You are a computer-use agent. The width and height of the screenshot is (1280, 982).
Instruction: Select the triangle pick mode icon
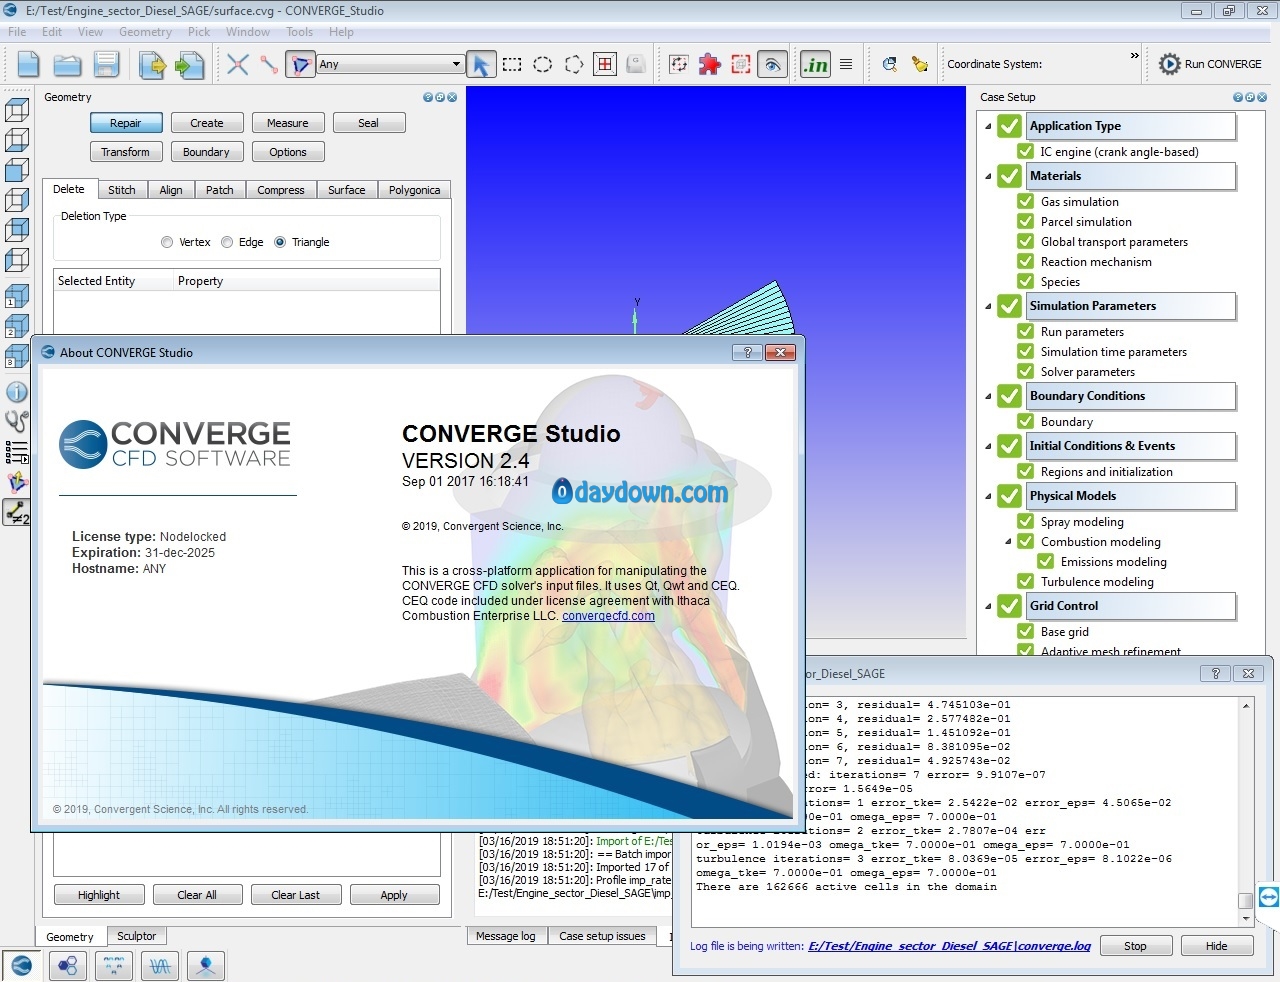(300, 65)
